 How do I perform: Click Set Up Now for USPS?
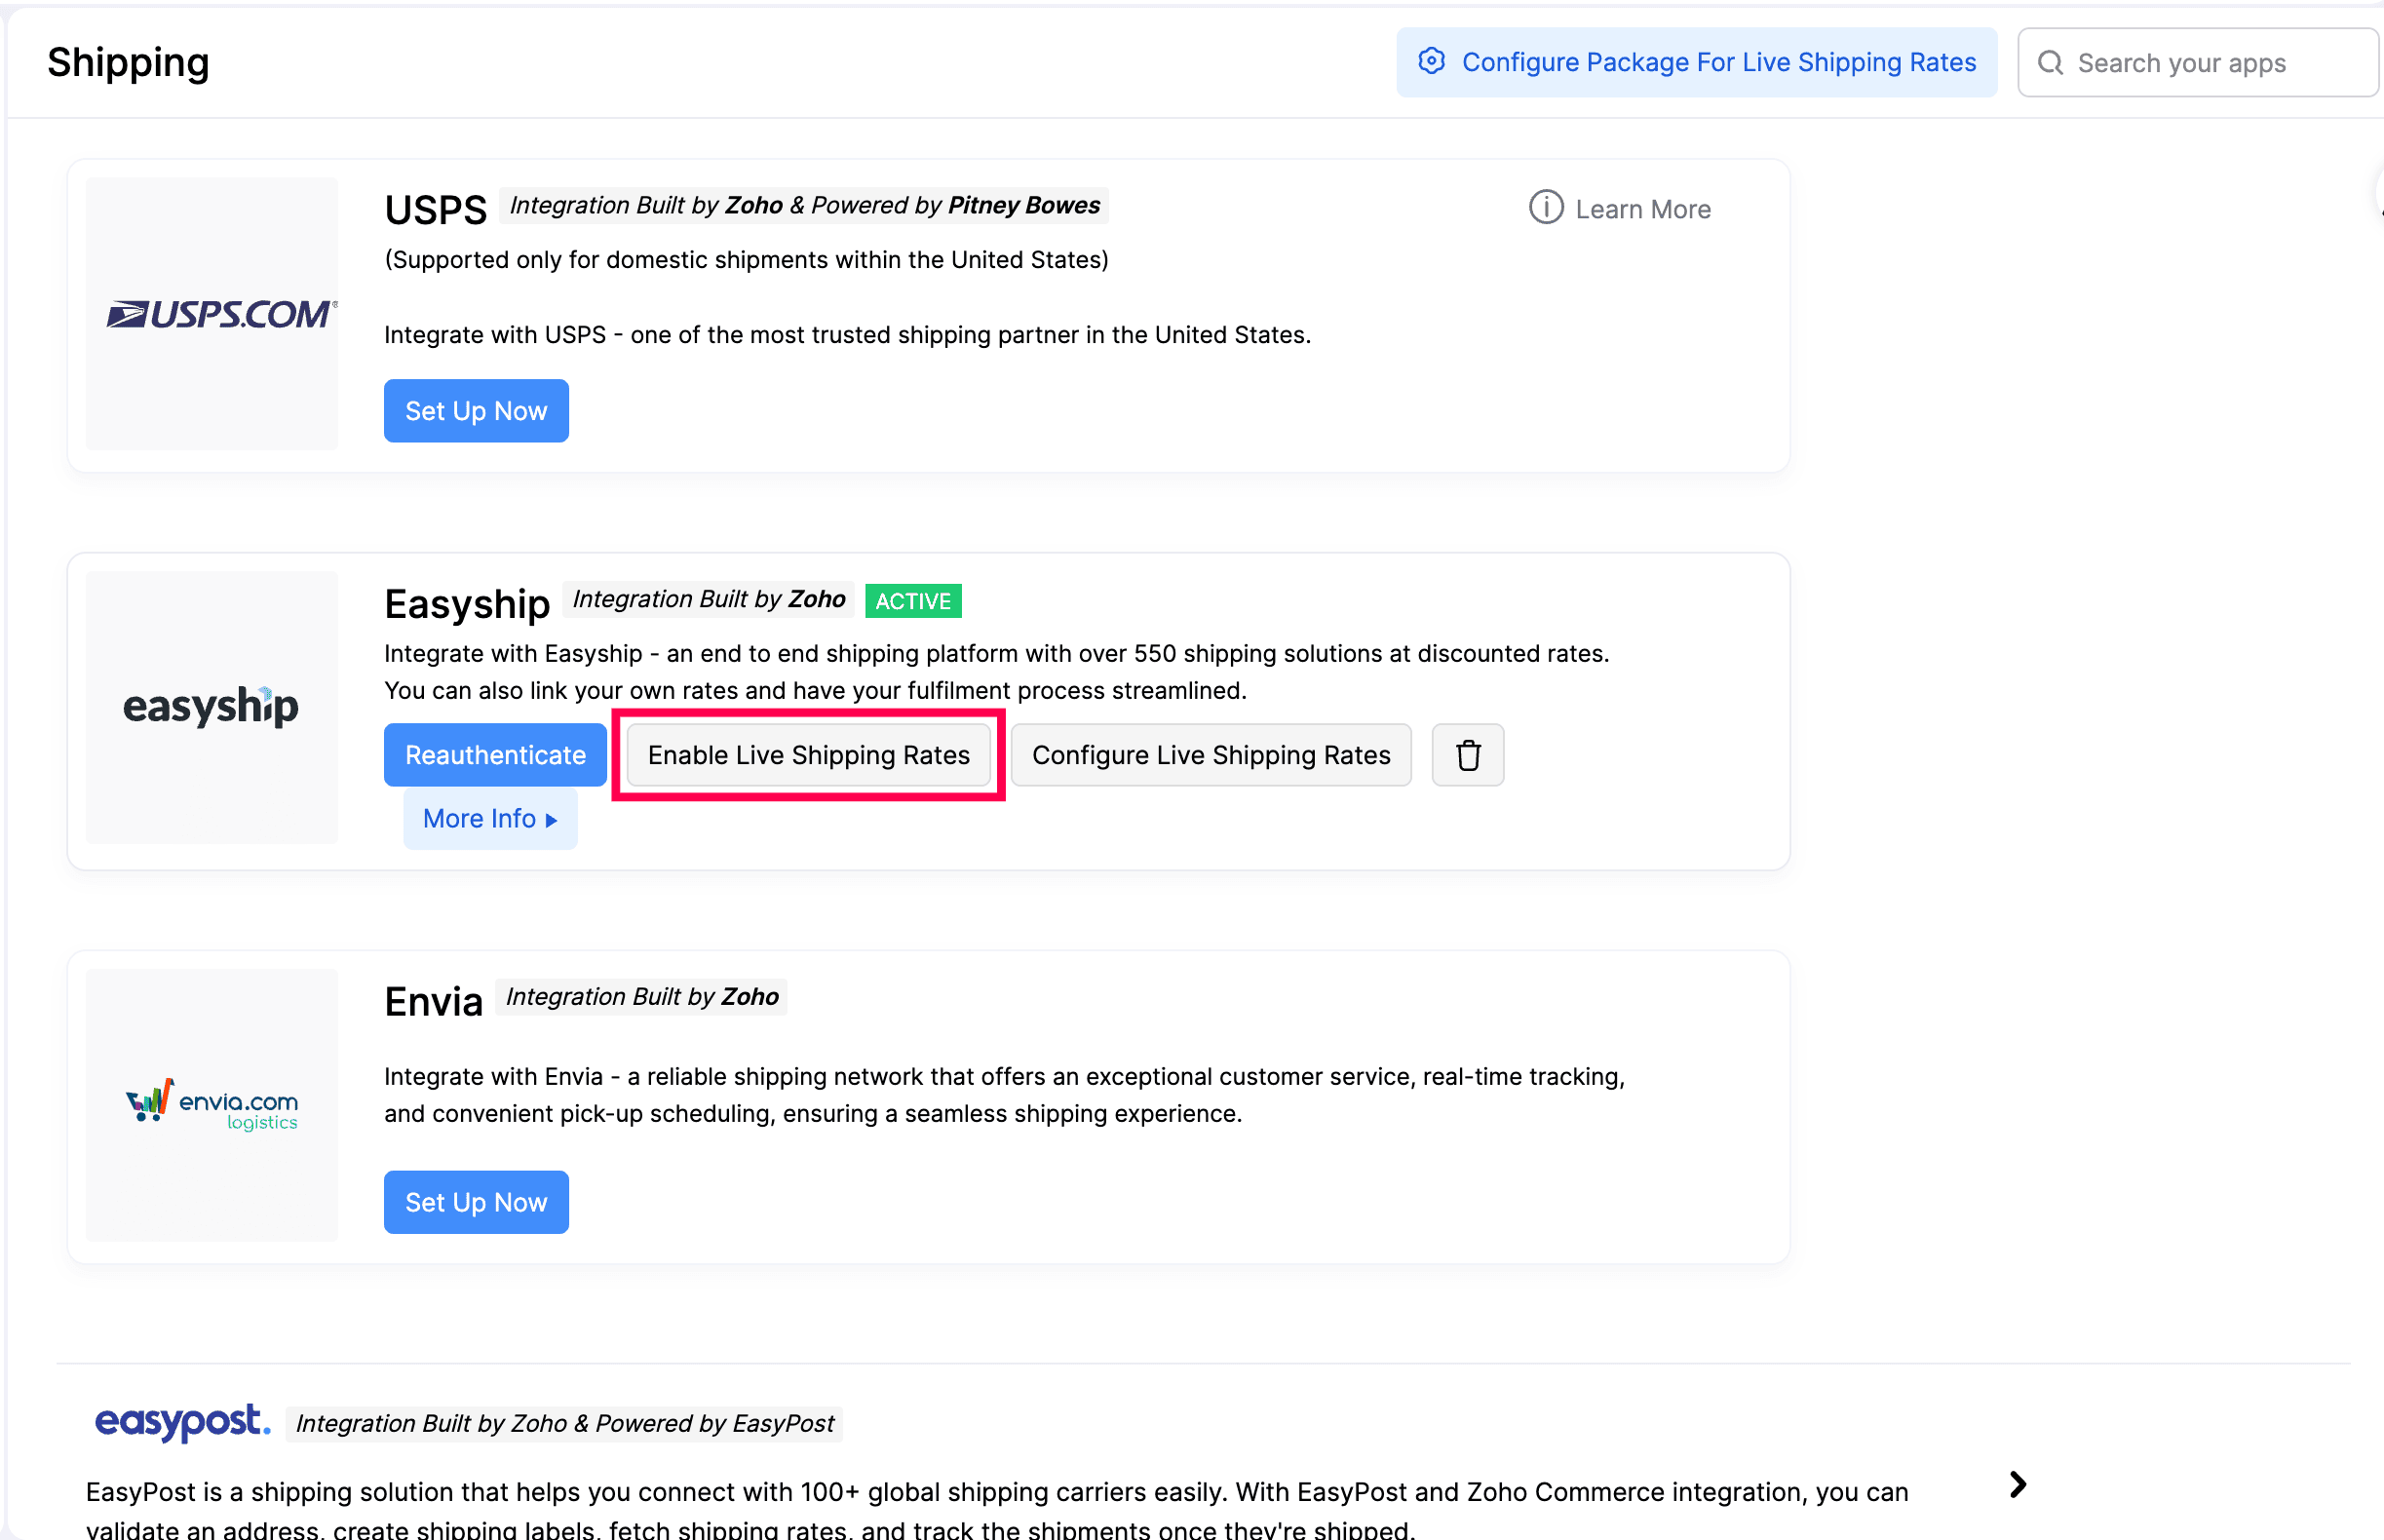click(x=476, y=411)
